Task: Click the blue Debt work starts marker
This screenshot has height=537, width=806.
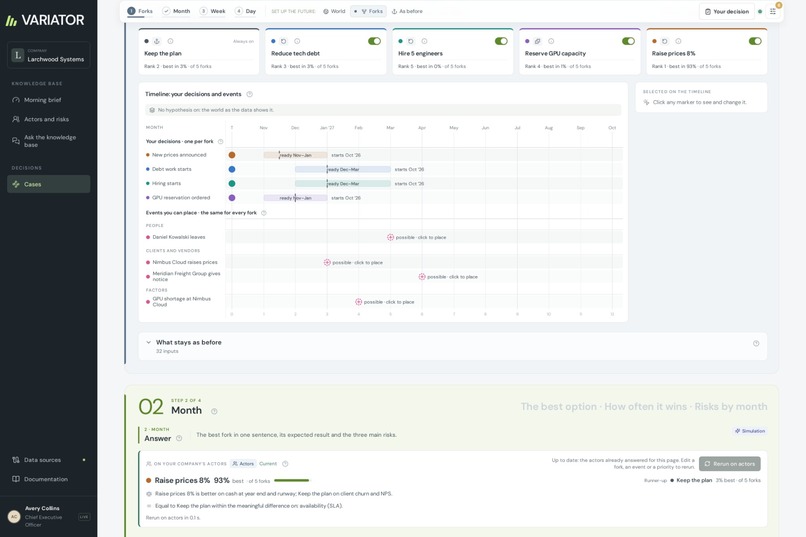Action: pos(232,169)
